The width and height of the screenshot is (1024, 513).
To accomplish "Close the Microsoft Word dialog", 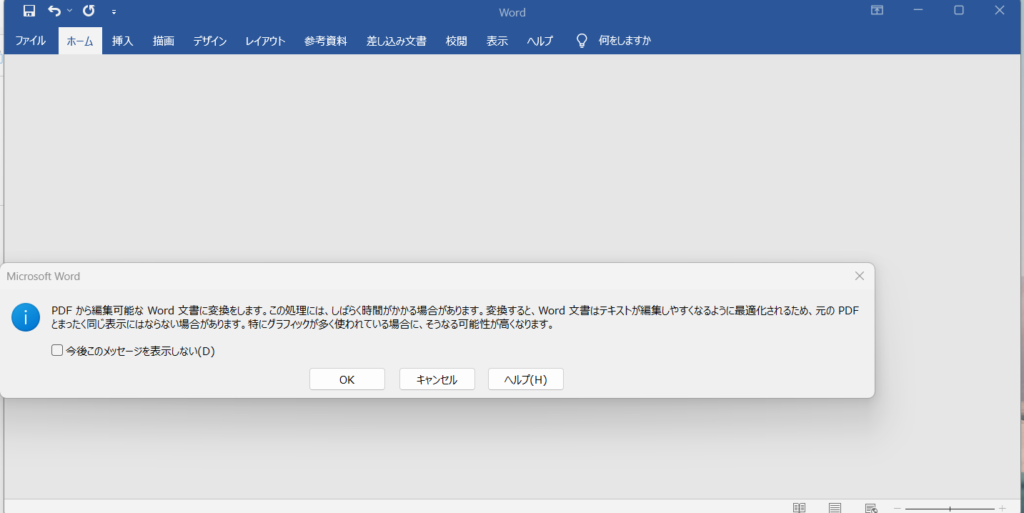I will 859,276.
